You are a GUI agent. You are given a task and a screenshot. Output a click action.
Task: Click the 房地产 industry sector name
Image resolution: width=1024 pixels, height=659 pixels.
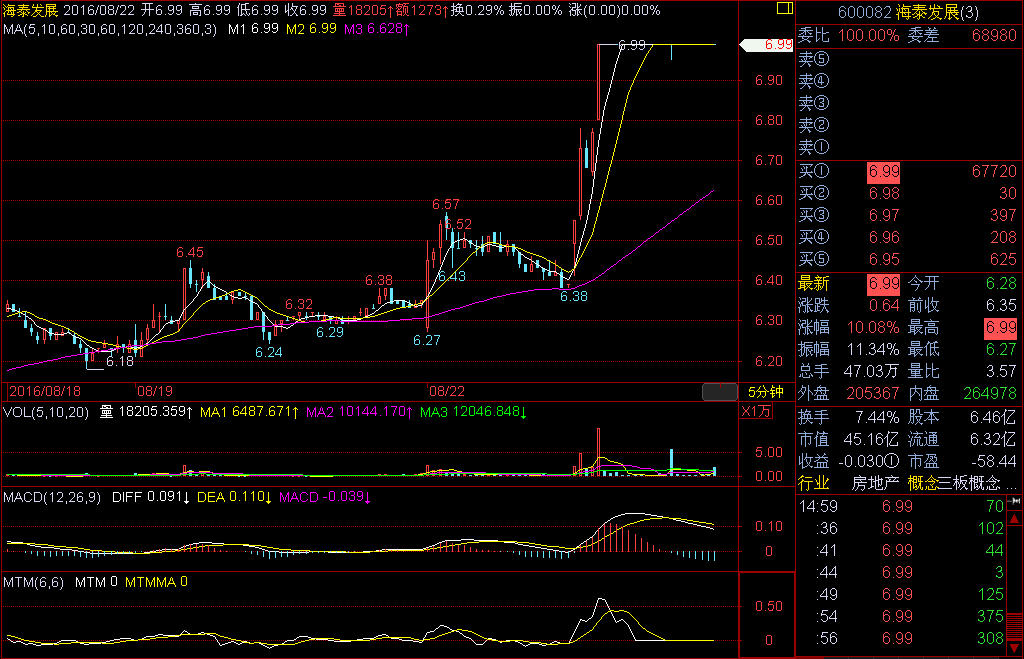(x=870, y=483)
